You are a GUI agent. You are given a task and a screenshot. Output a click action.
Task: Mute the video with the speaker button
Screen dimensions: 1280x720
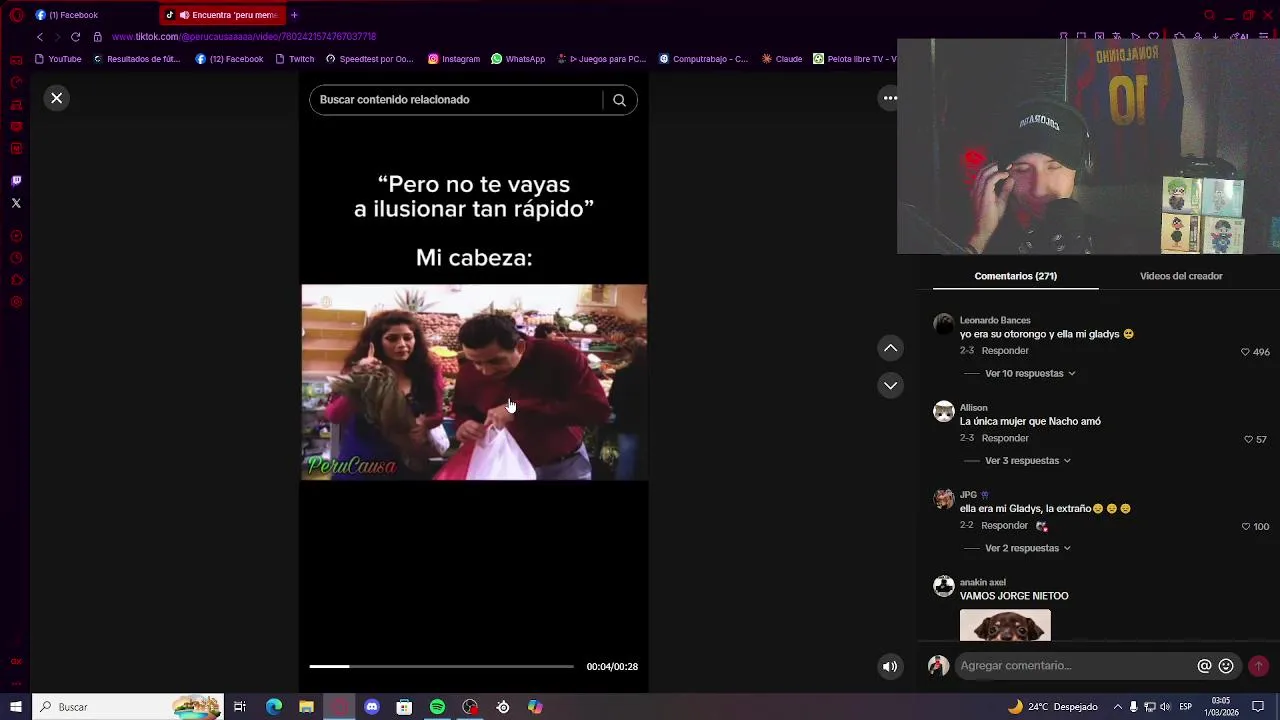[x=890, y=666]
